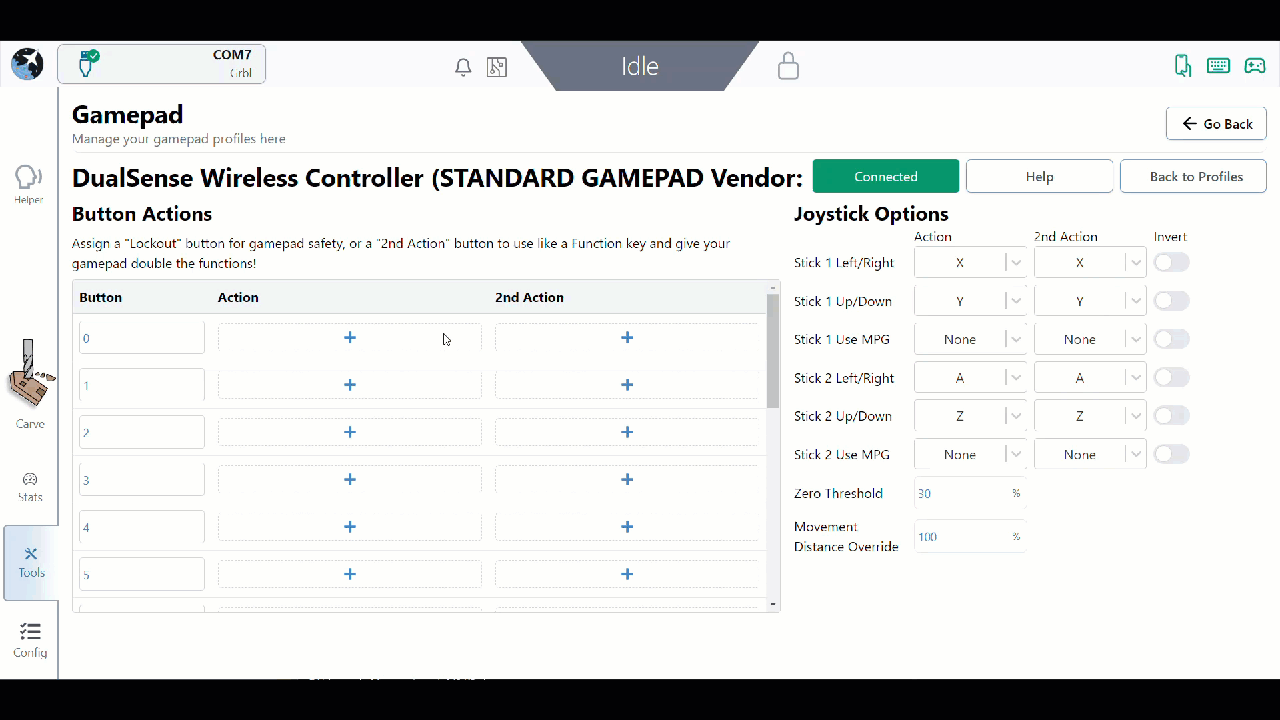The height and width of the screenshot is (720, 1280).
Task: Toggle Invert for Stick 1 Use MPG
Action: point(1171,340)
